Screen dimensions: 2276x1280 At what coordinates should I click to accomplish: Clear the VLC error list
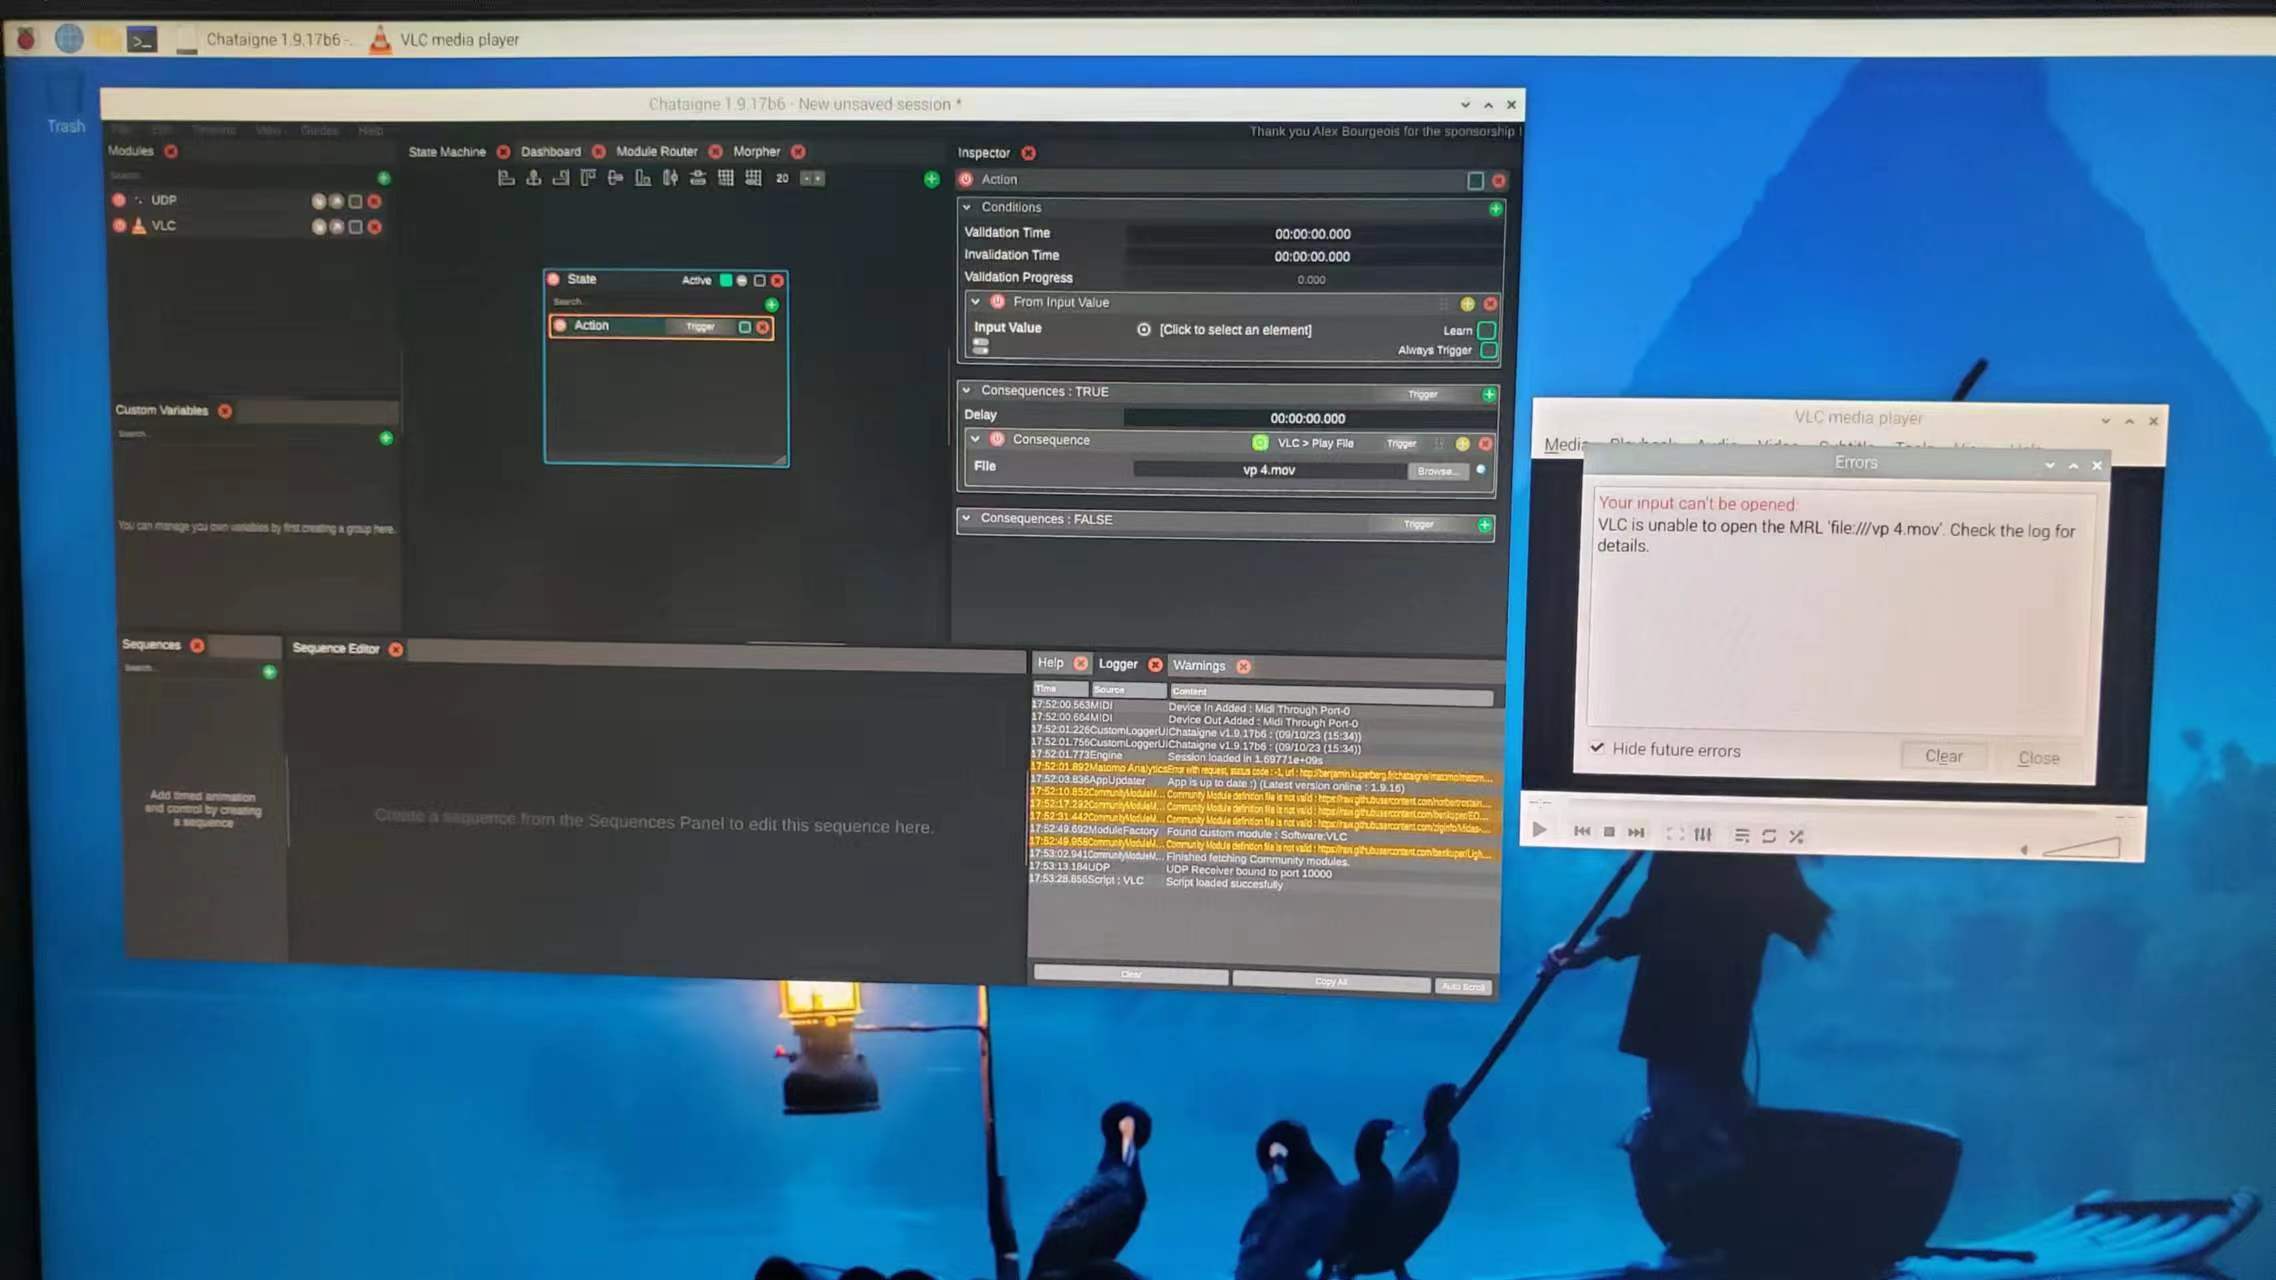pyautogui.click(x=1943, y=756)
